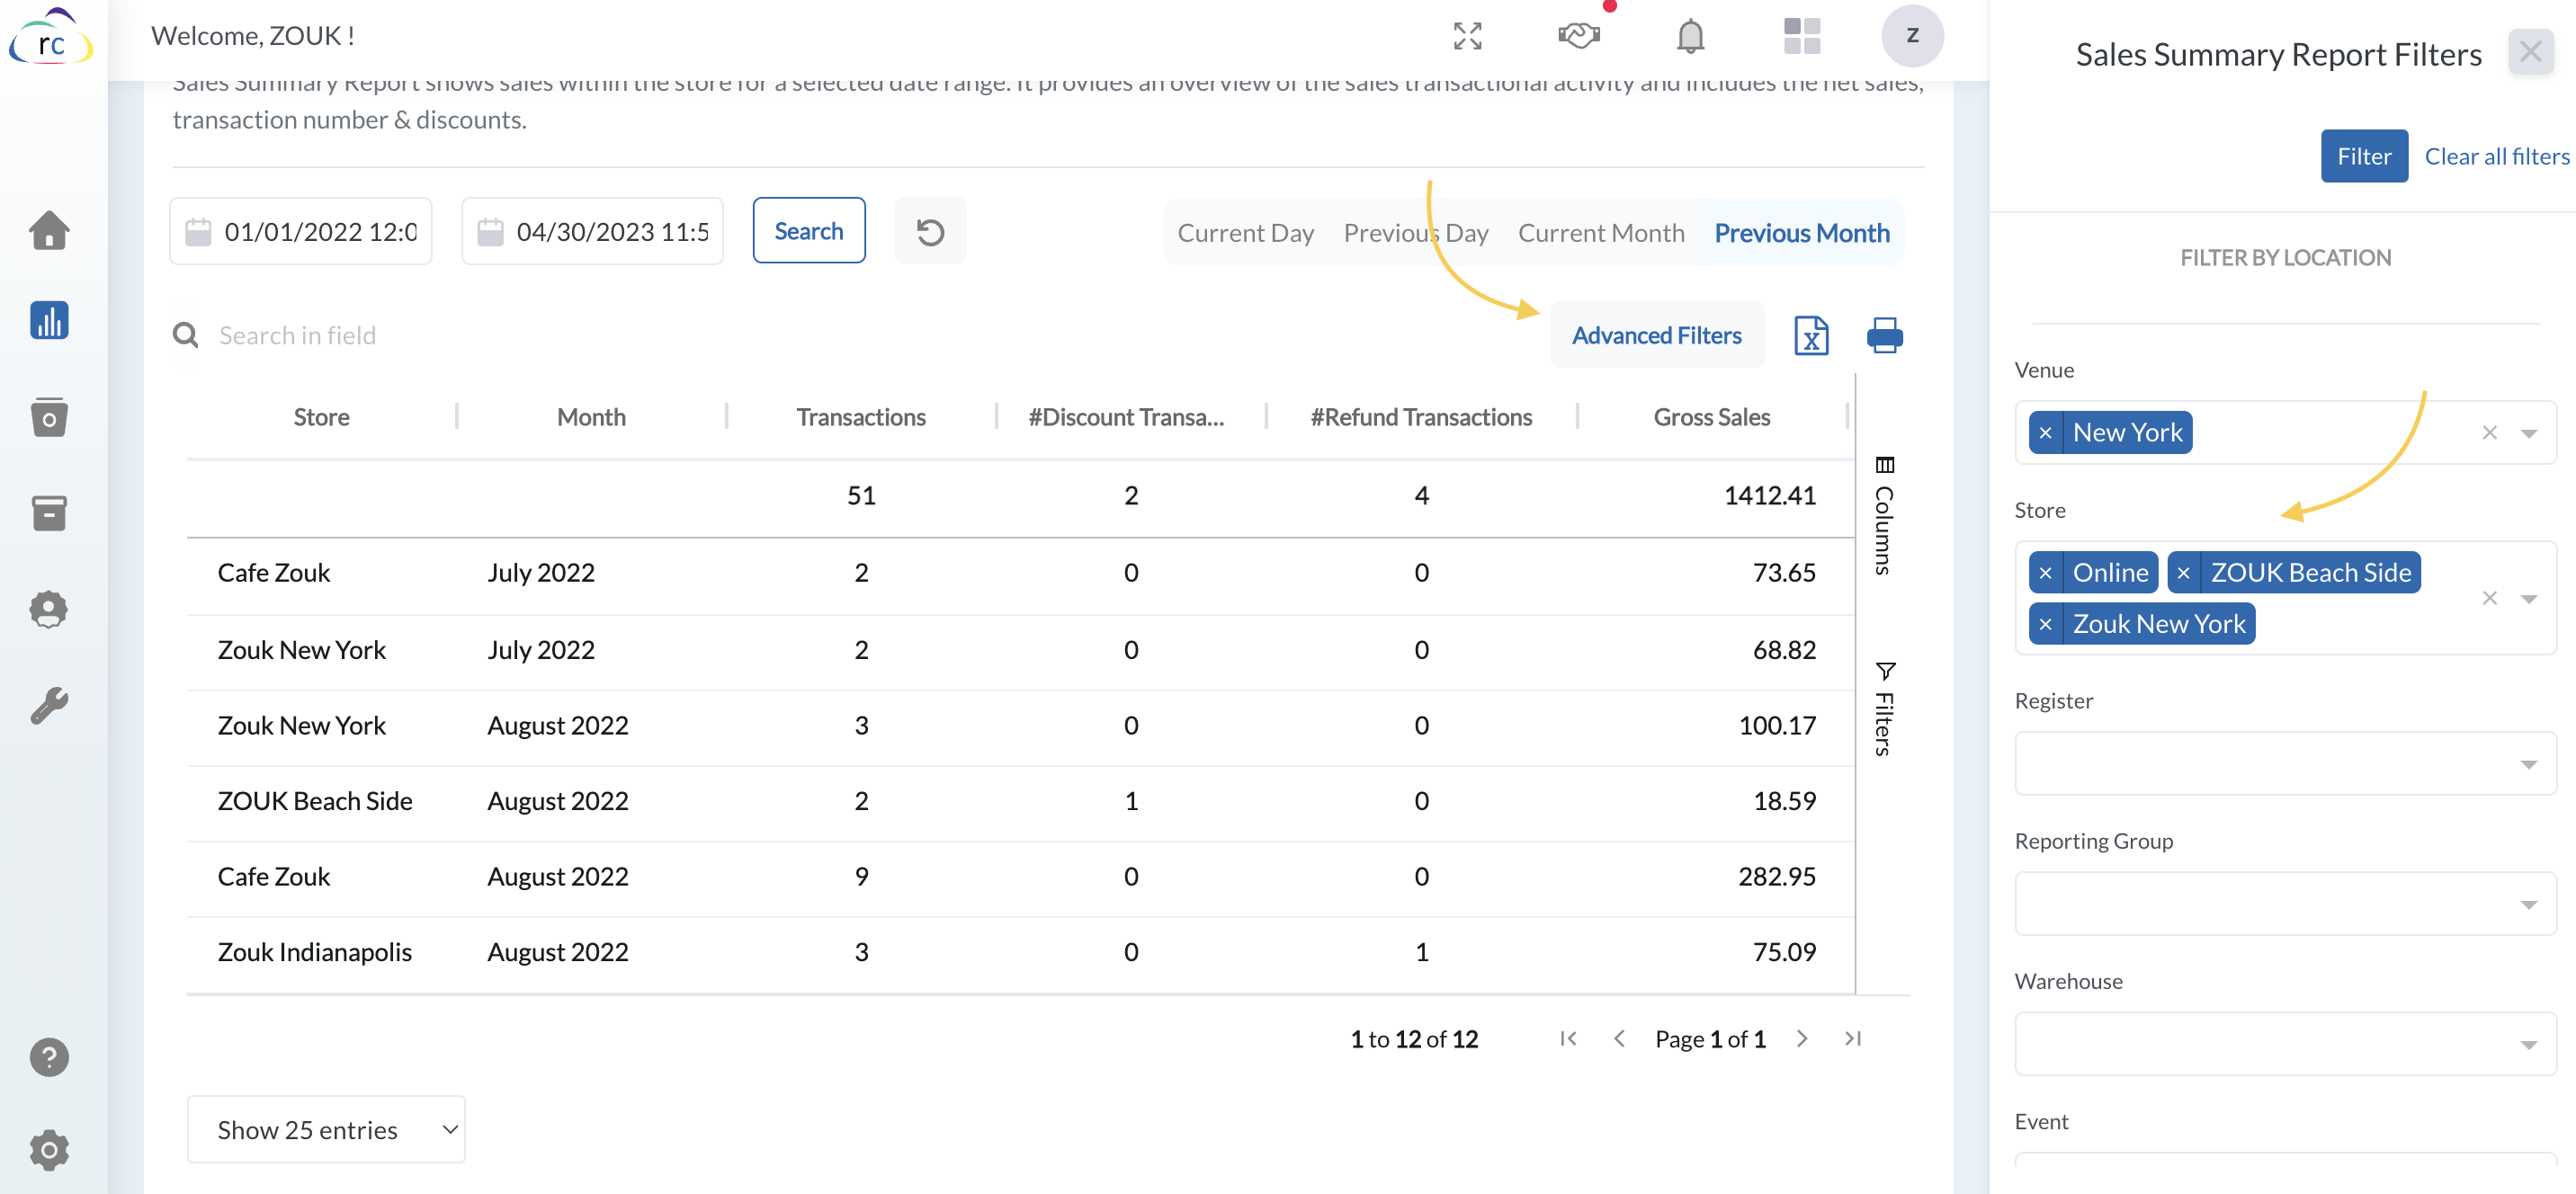Open the help question mark icon
2576x1194 pixels.
(x=49, y=1057)
